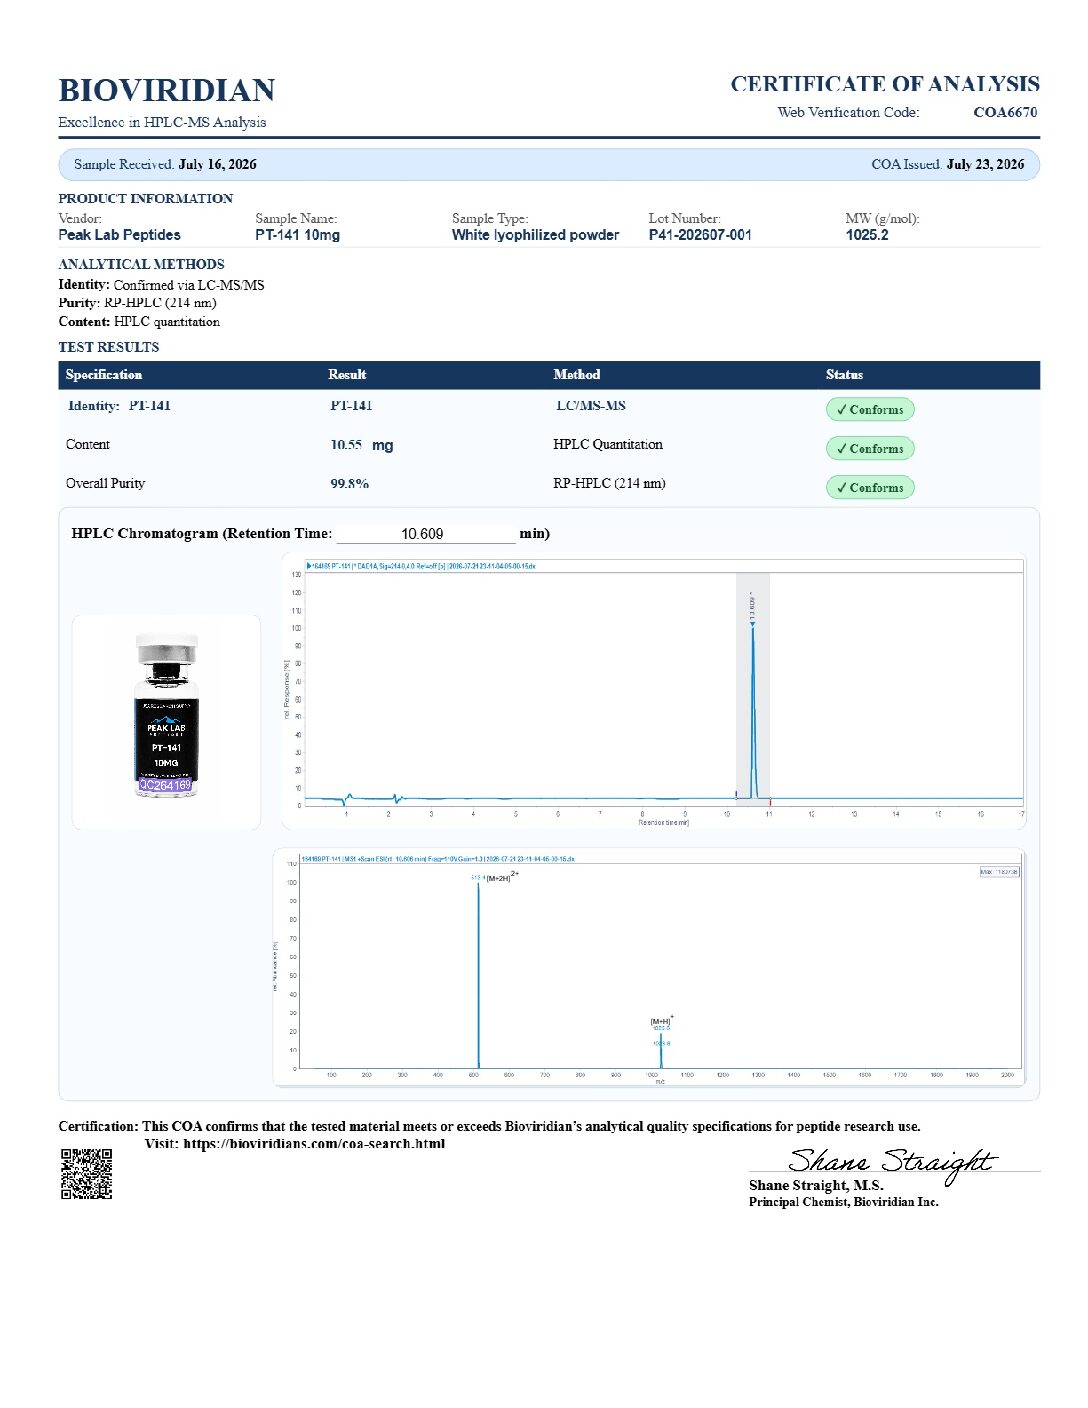The width and height of the screenshot is (1088, 1408).
Task: Click the Conforms badge in Identity row
Action: pyautogui.click(x=870, y=410)
